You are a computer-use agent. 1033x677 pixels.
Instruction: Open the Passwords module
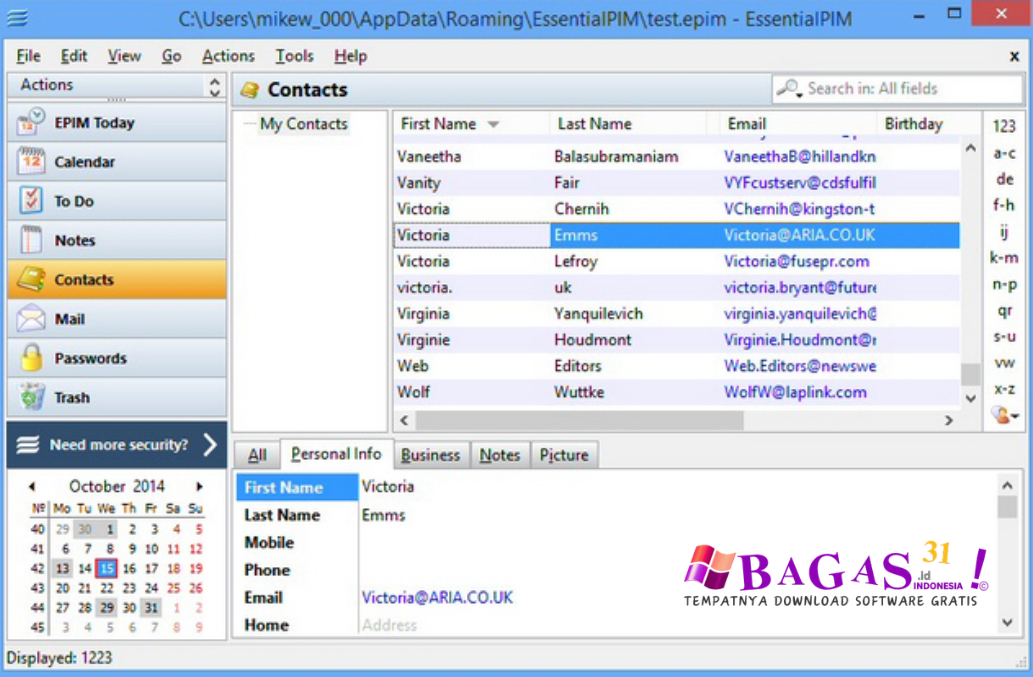[x=117, y=358]
